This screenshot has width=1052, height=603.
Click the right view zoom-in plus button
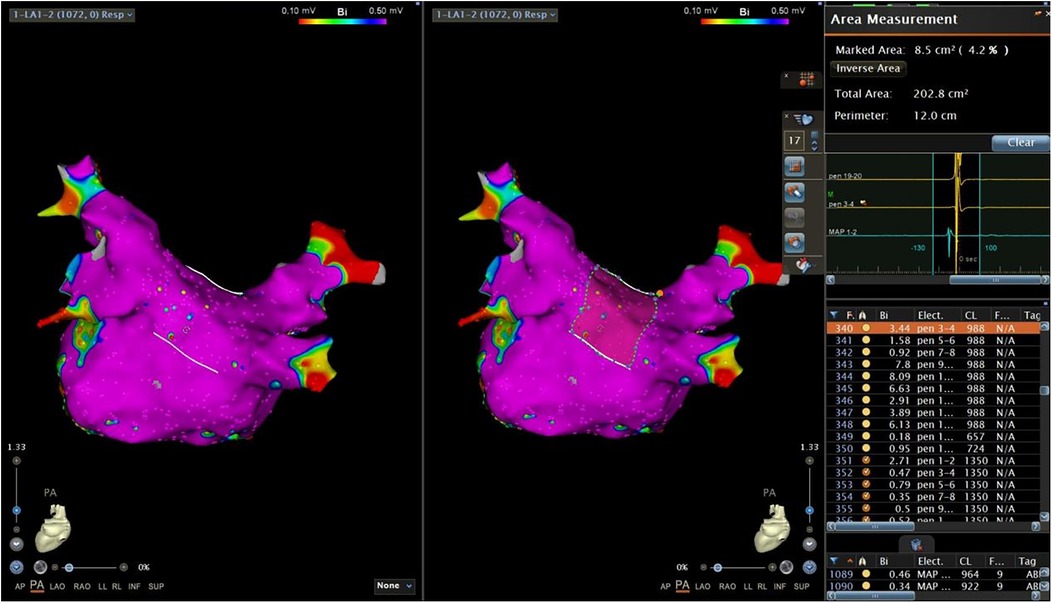[x=809, y=461]
